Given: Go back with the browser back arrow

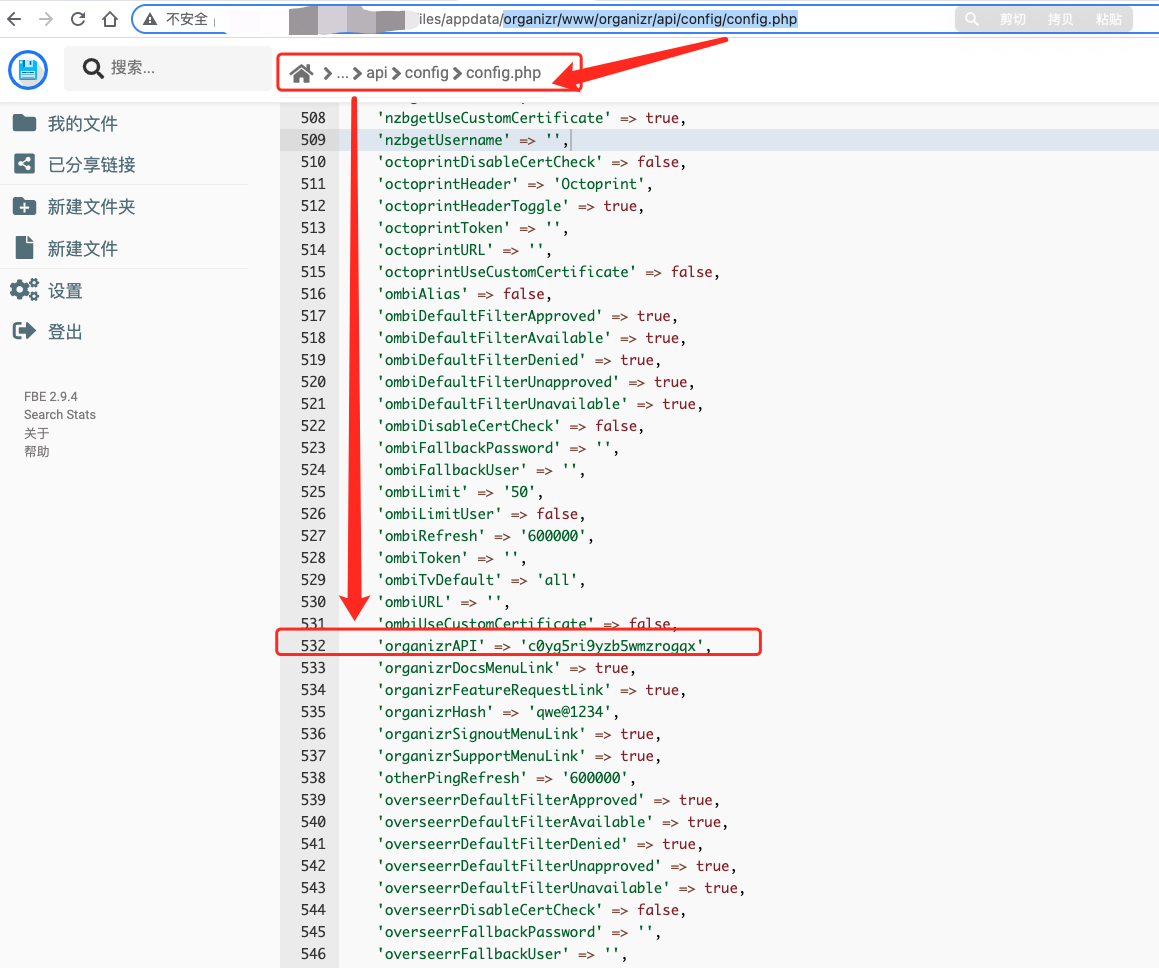Looking at the screenshot, I should [x=14, y=19].
